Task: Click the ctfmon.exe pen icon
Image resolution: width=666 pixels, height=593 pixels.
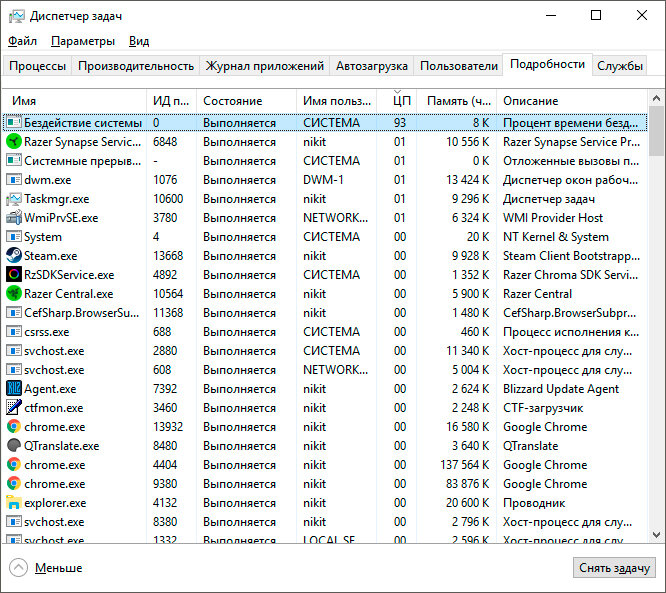Action: [x=14, y=407]
